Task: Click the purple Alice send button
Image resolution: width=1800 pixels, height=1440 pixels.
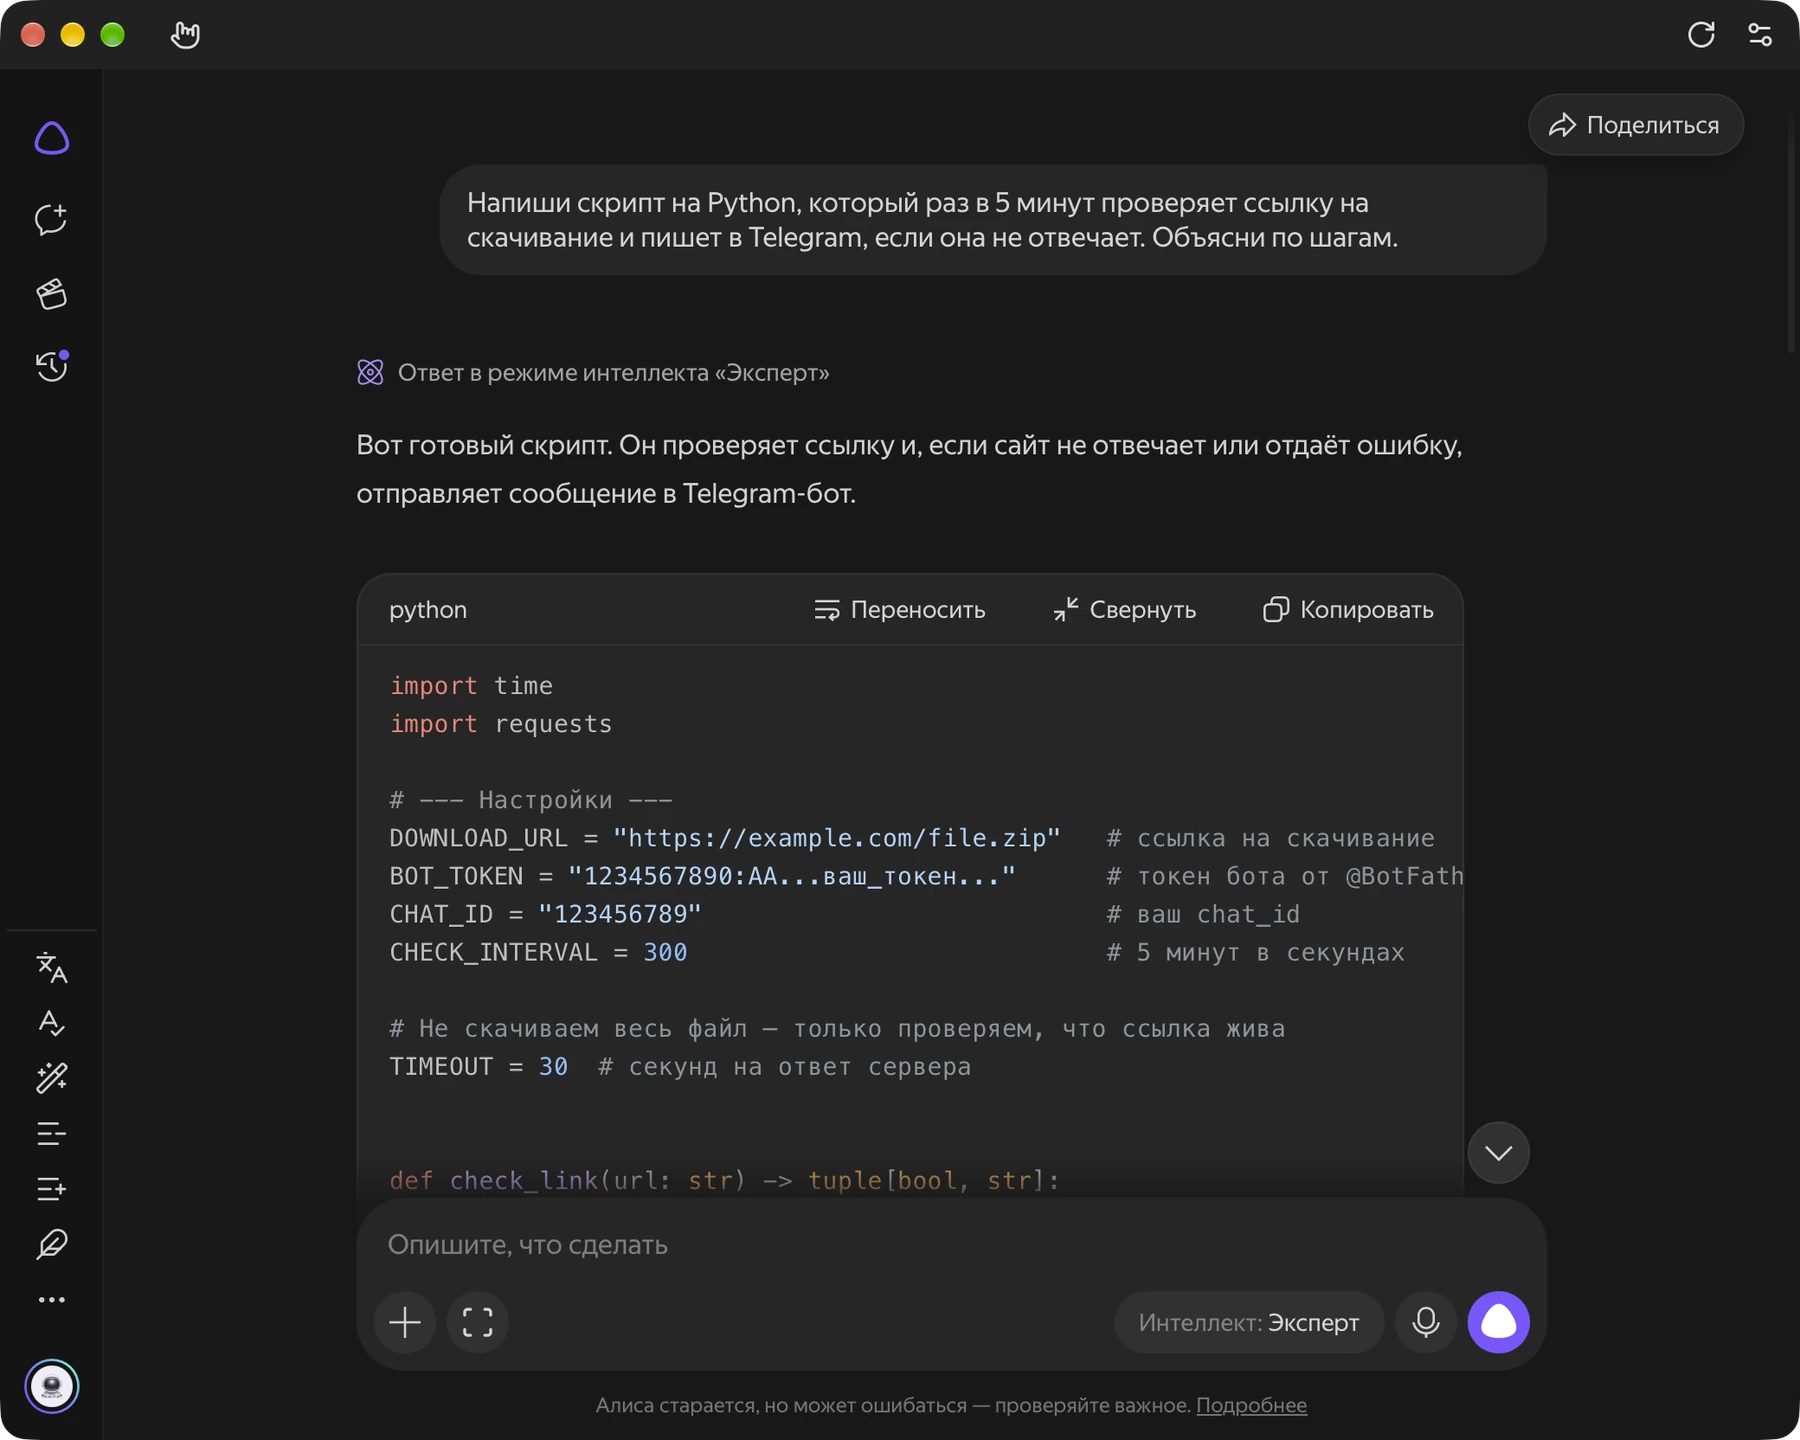Action: [x=1498, y=1322]
